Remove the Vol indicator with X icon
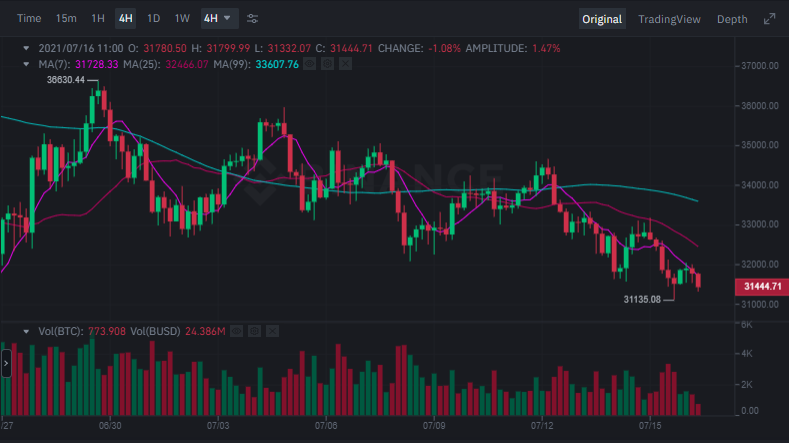789x443 pixels. (x=271, y=330)
